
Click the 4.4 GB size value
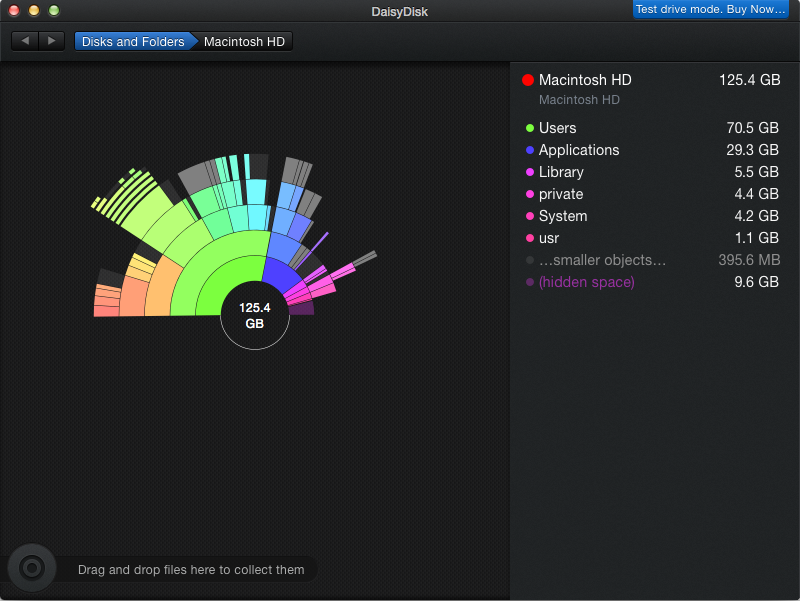point(757,194)
